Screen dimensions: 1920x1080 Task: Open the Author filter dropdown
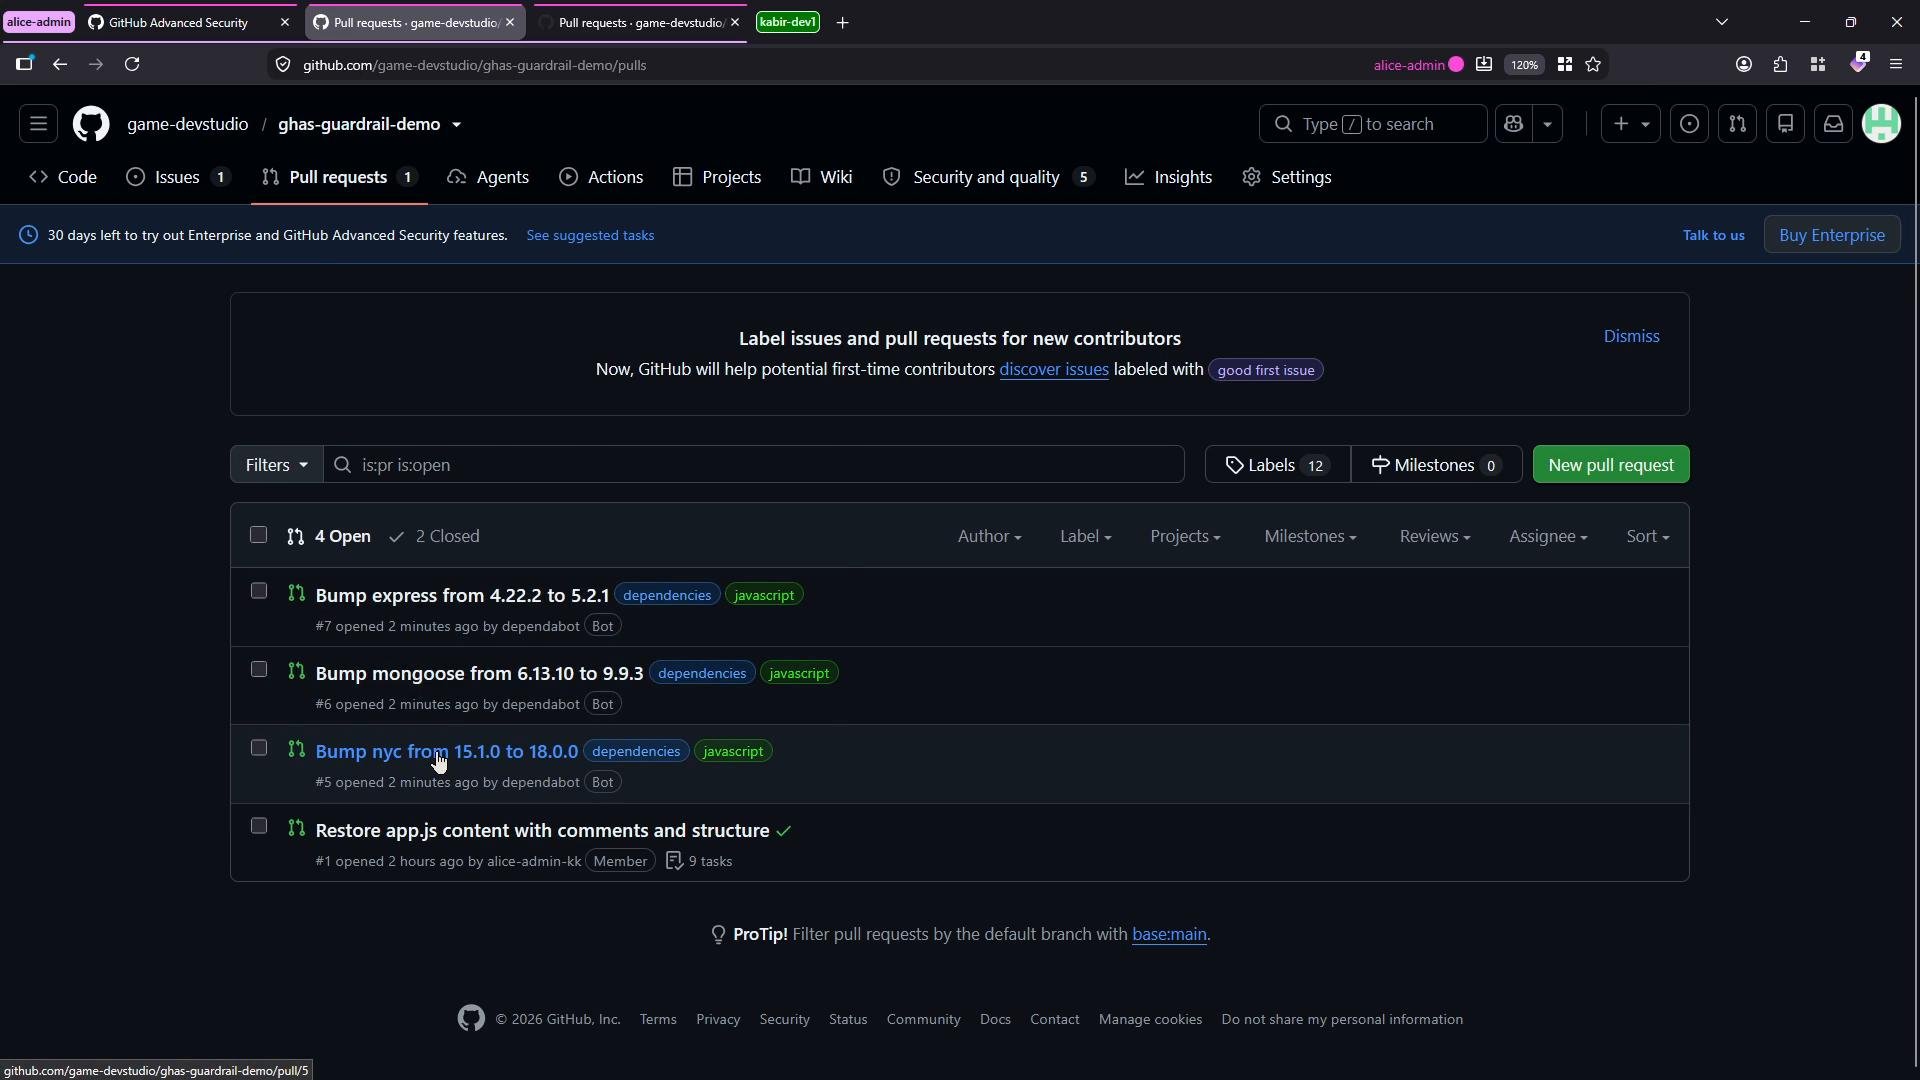pyautogui.click(x=989, y=537)
